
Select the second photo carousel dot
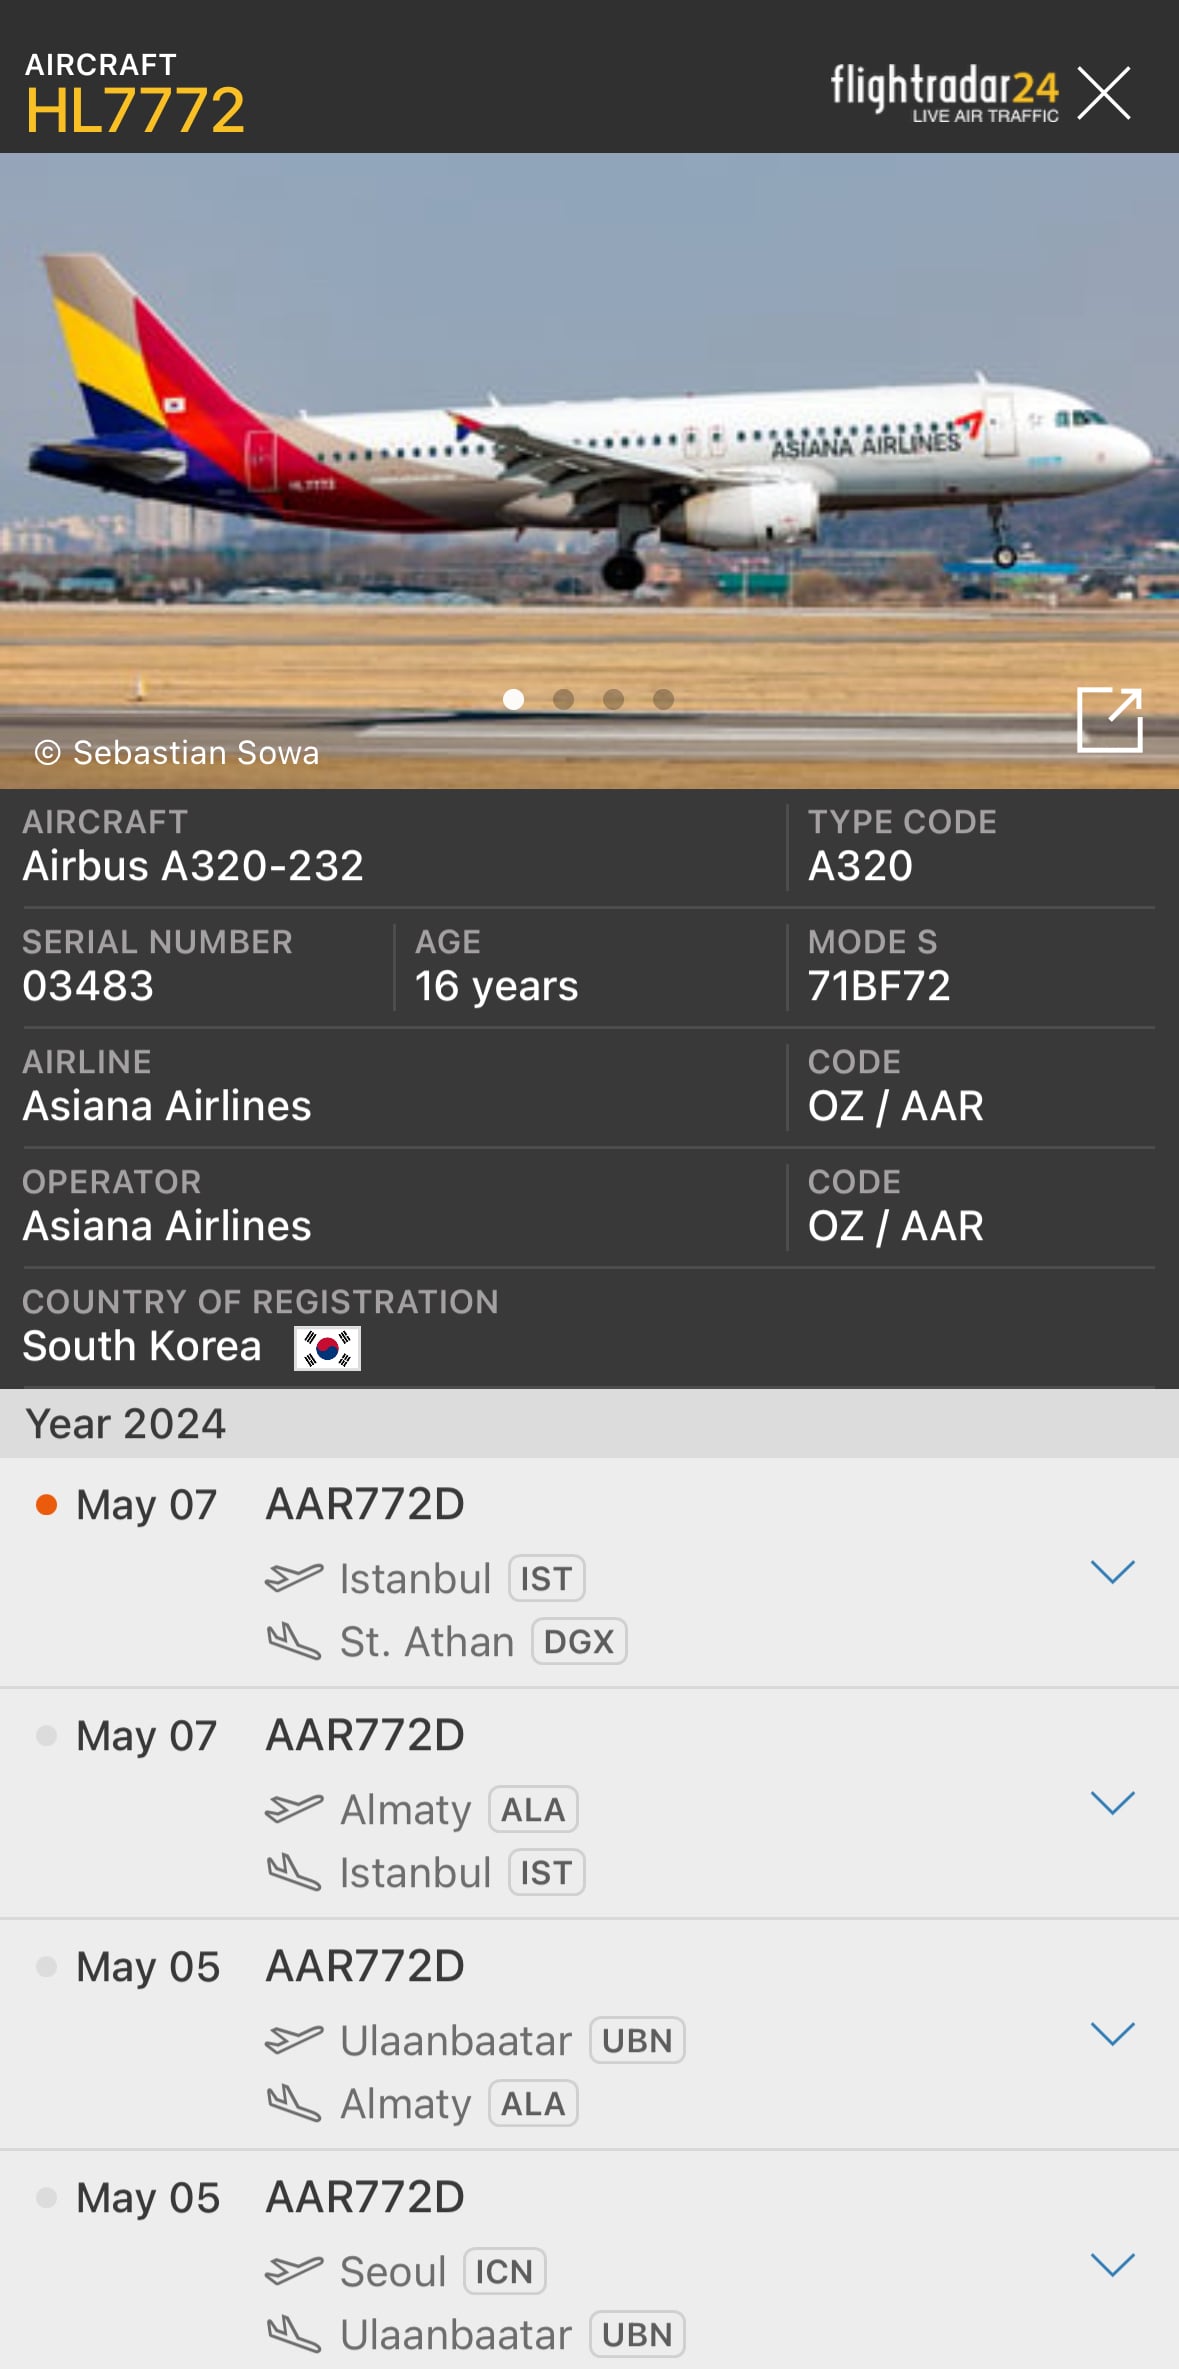point(563,699)
